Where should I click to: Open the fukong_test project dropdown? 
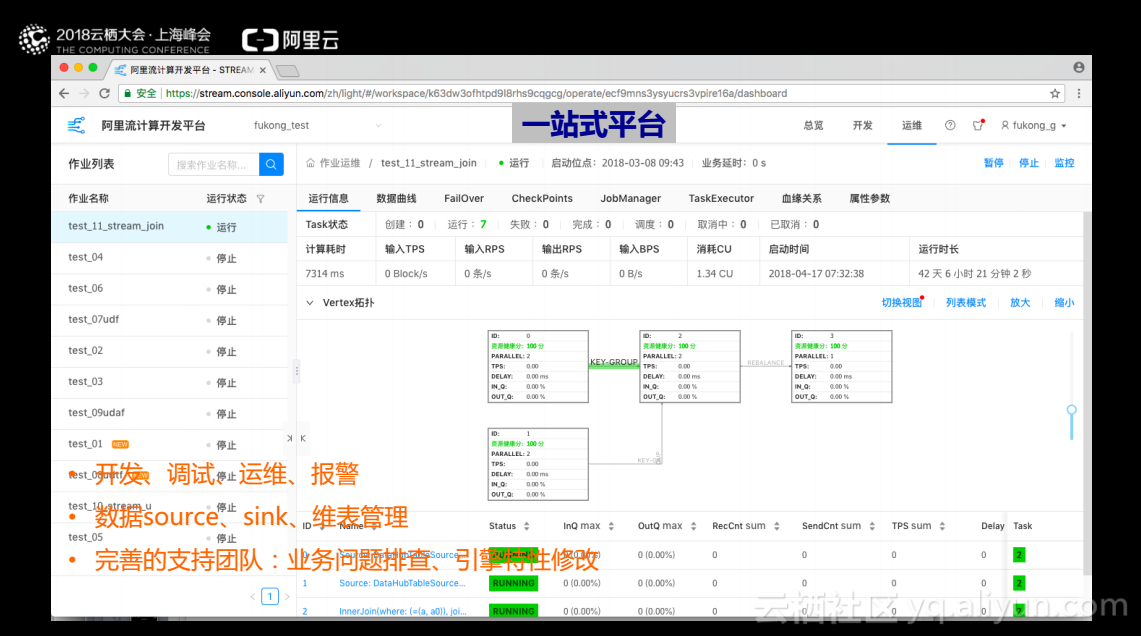pyautogui.click(x=317, y=125)
